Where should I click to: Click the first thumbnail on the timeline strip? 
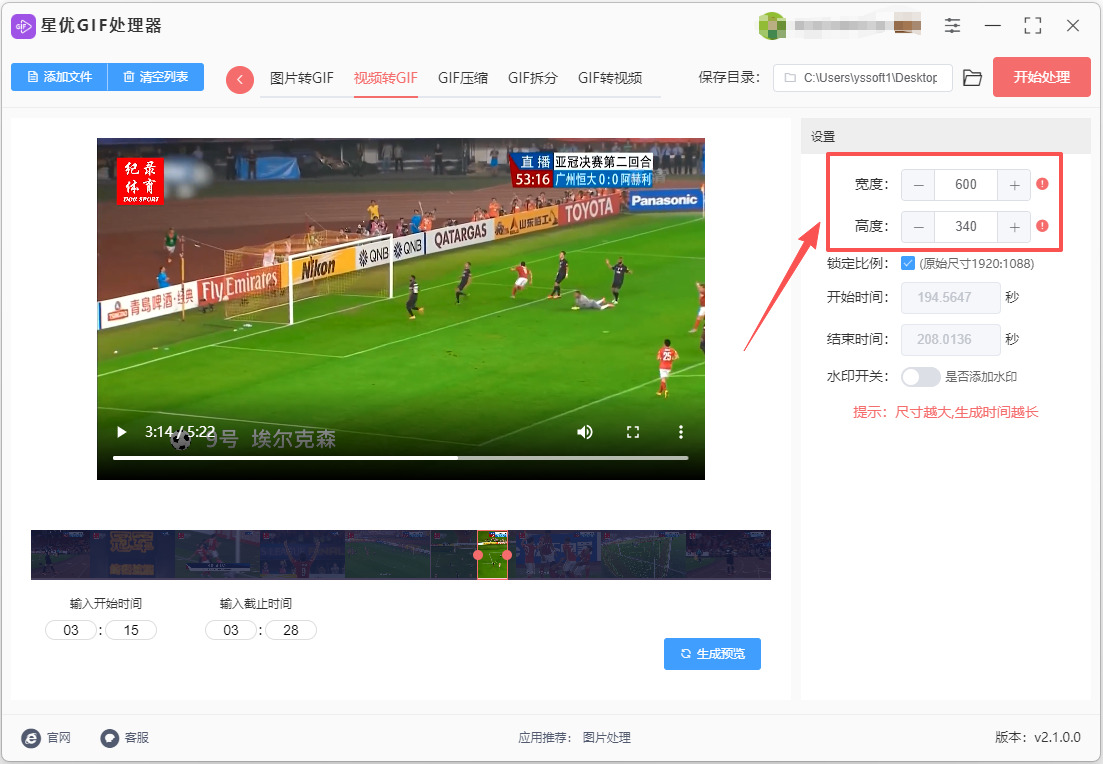pyautogui.click(x=60, y=555)
